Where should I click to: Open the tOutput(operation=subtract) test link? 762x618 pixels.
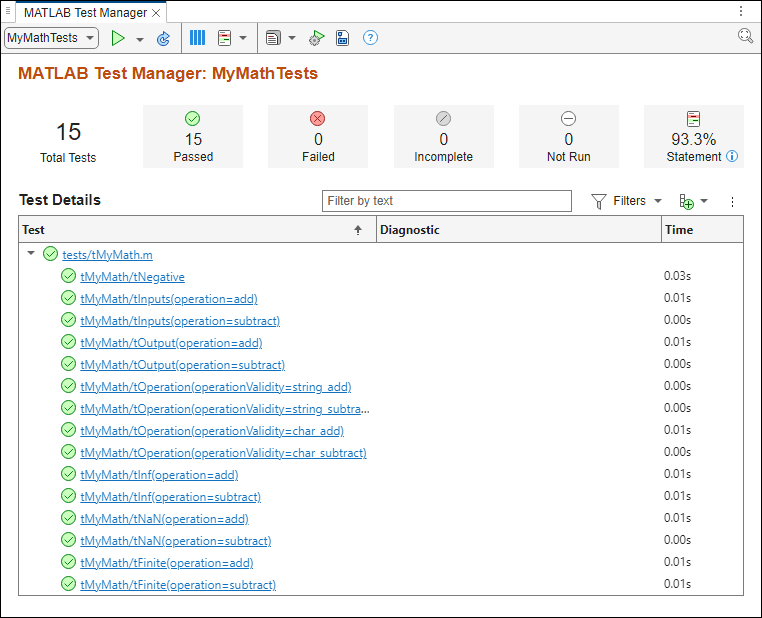pyautogui.click(x=183, y=365)
